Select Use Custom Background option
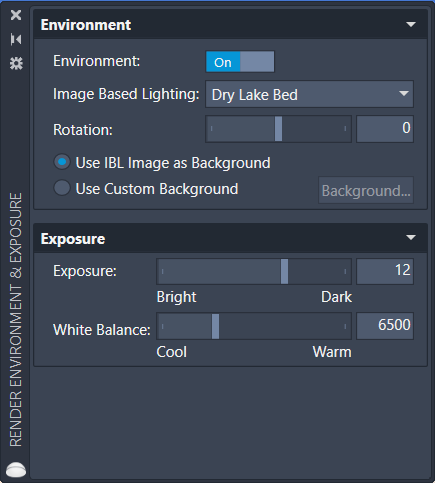The width and height of the screenshot is (435, 483). (62, 188)
